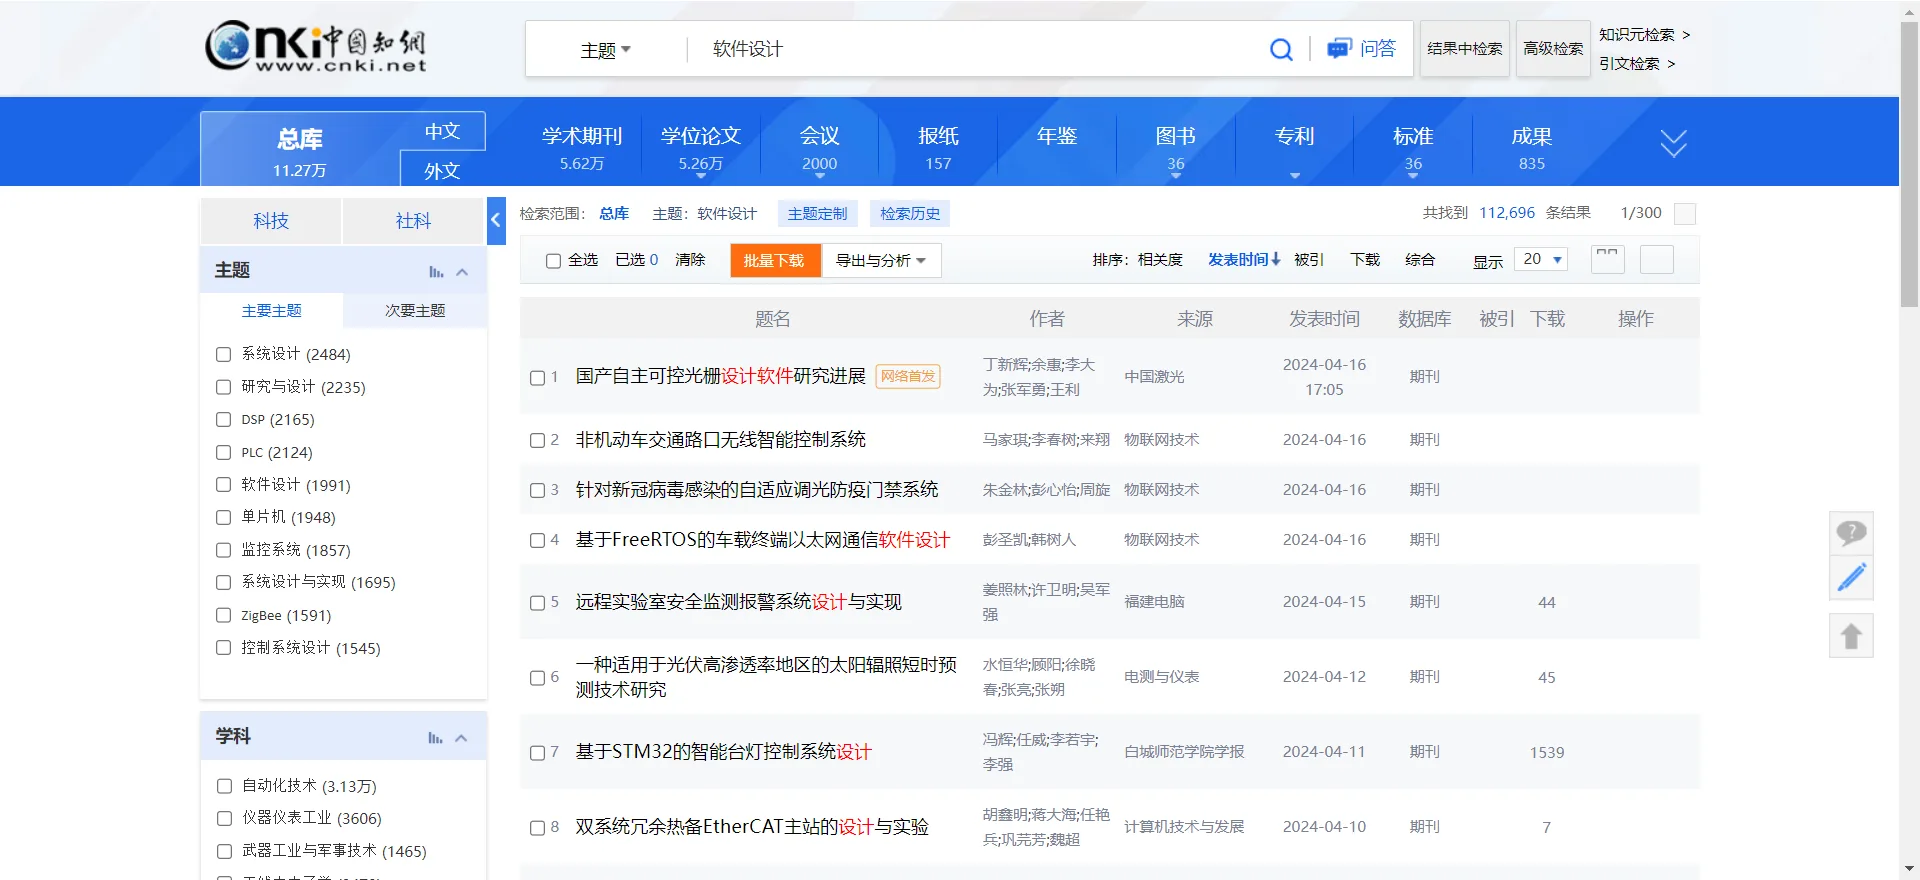Switch to detailed list view icon
This screenshot has height=880, width=1920.
pyautogui.click(x=1608, y=260)
